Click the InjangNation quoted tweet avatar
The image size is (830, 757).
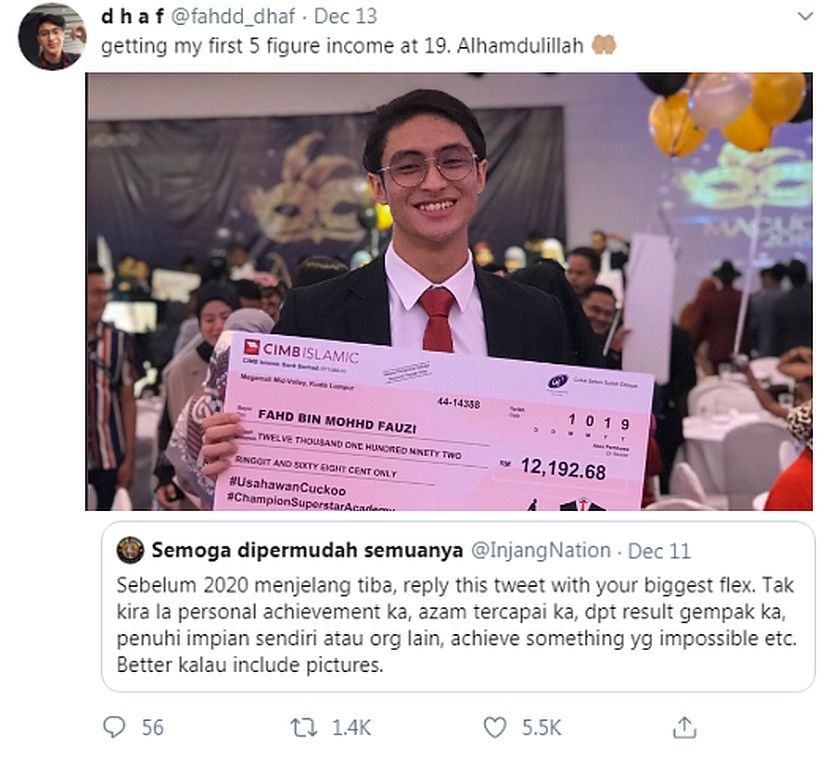point(130,550)
